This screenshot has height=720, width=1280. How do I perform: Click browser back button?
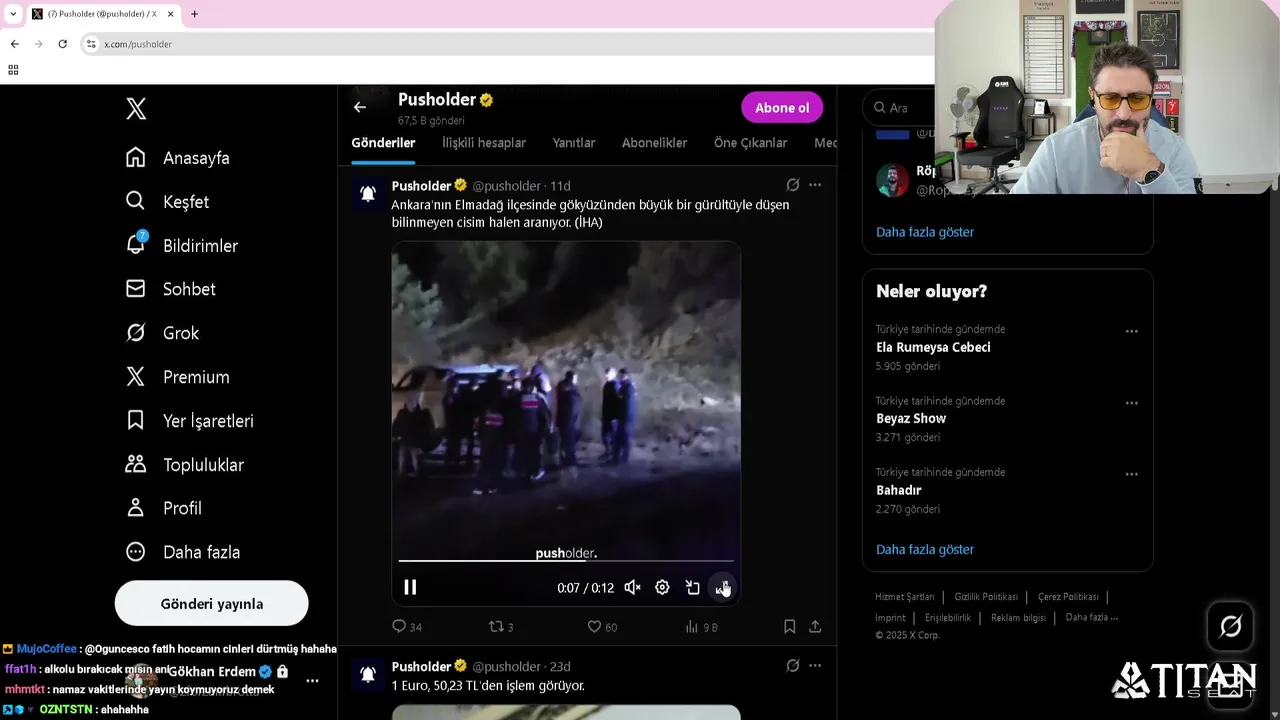pos(14,44)
